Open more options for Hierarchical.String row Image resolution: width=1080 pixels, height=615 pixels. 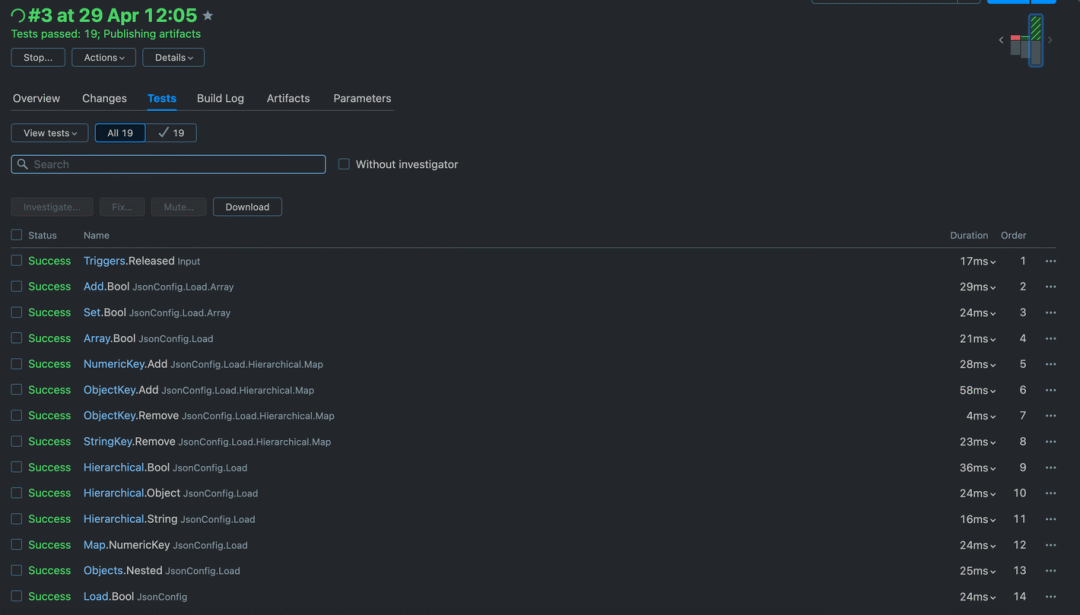point(1050,519)
